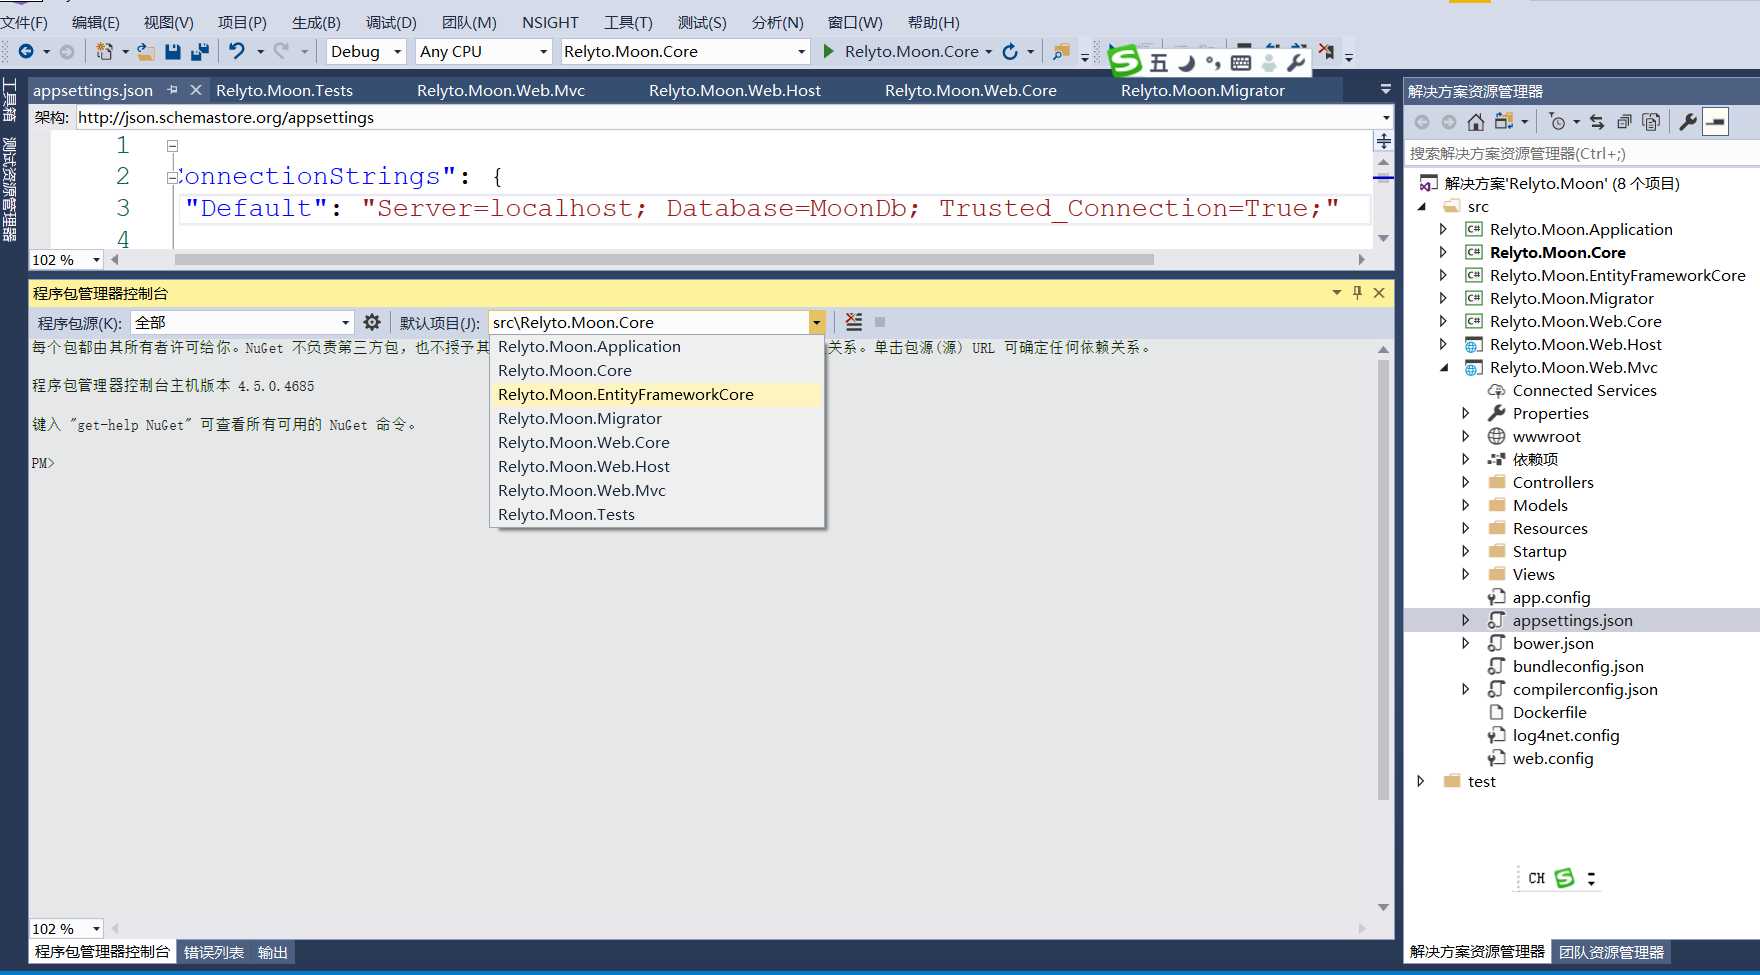Select appsettings.json in Solution Explorer
Viewport: 1760px width, 975px height.
point(1572,620)
